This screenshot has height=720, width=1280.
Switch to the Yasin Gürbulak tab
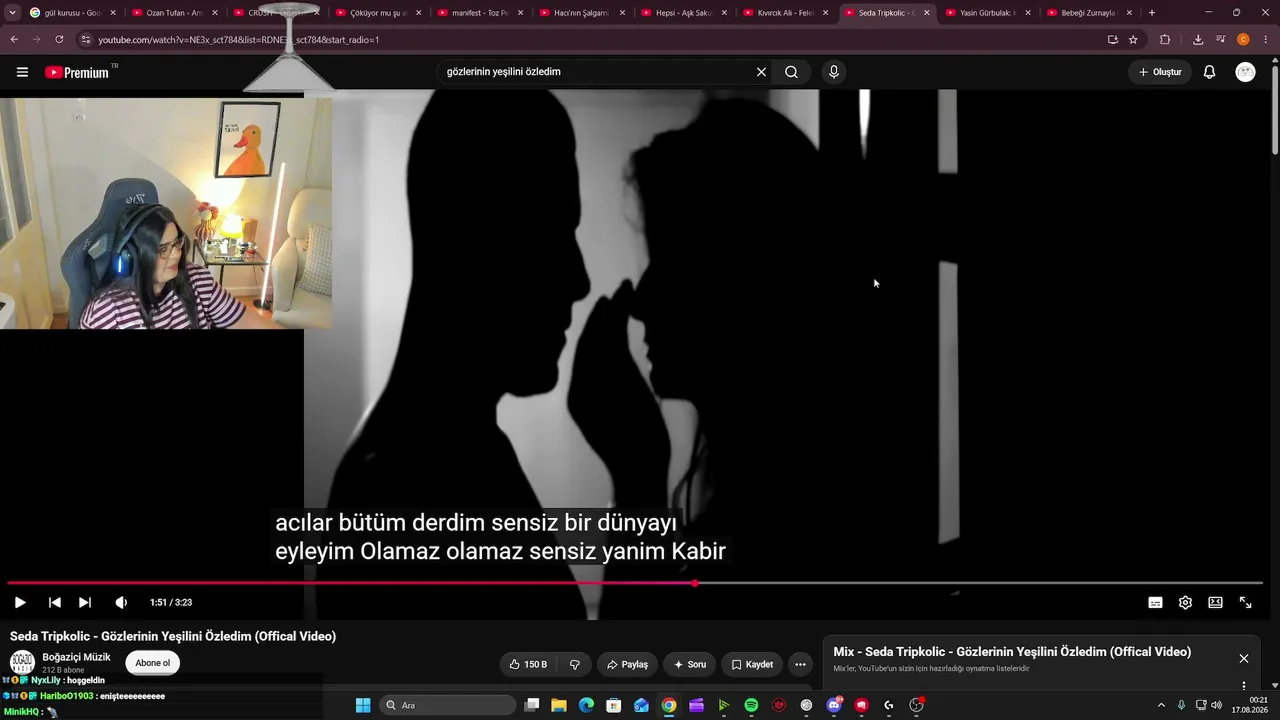click(988, 13)
